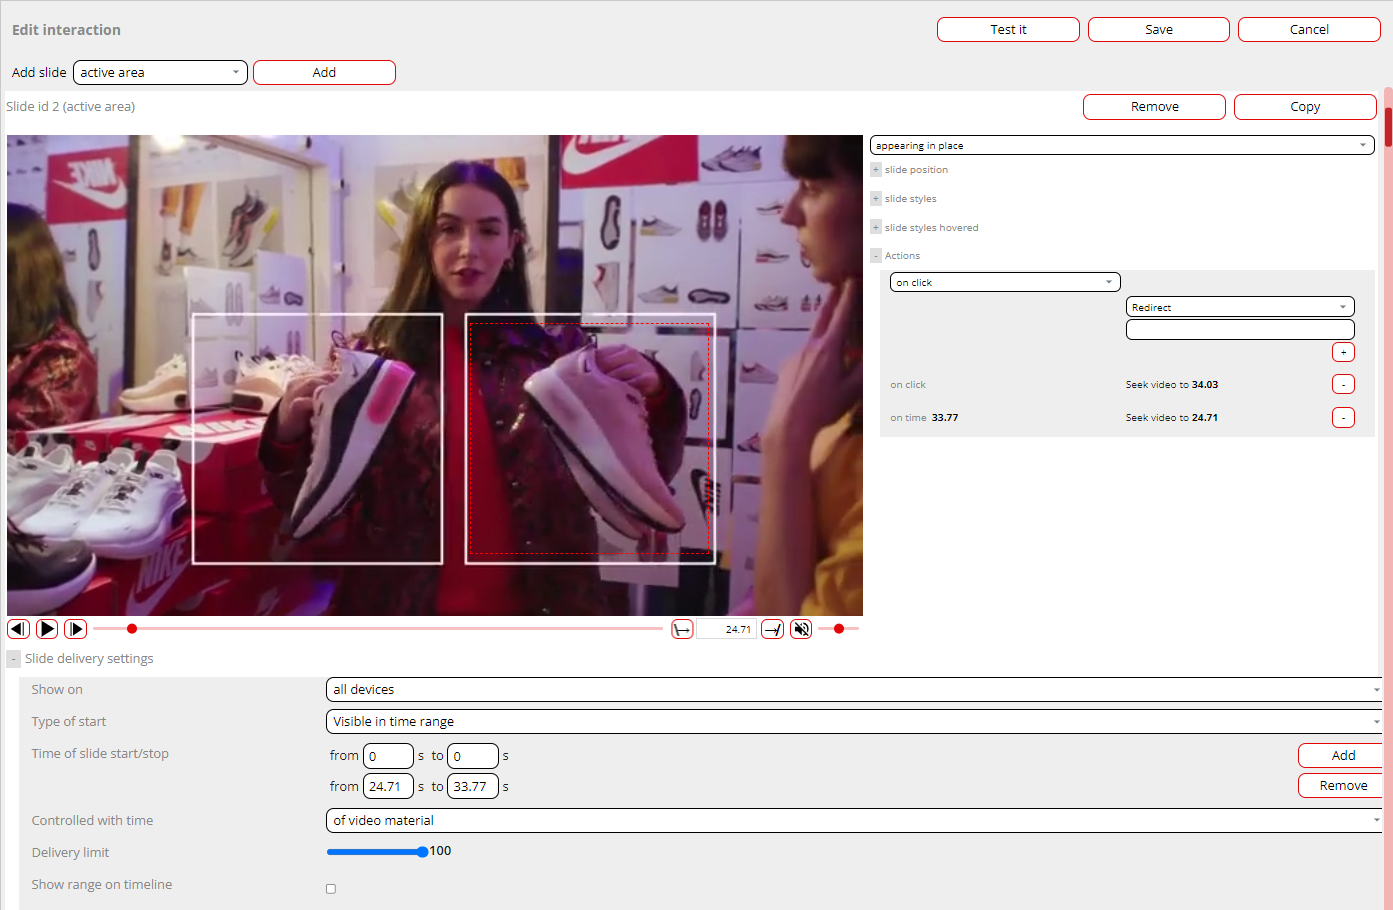Click Copy to duplicate the slide
Image resolution: width=1393 pixels, height=910 pixels.
1305,107
